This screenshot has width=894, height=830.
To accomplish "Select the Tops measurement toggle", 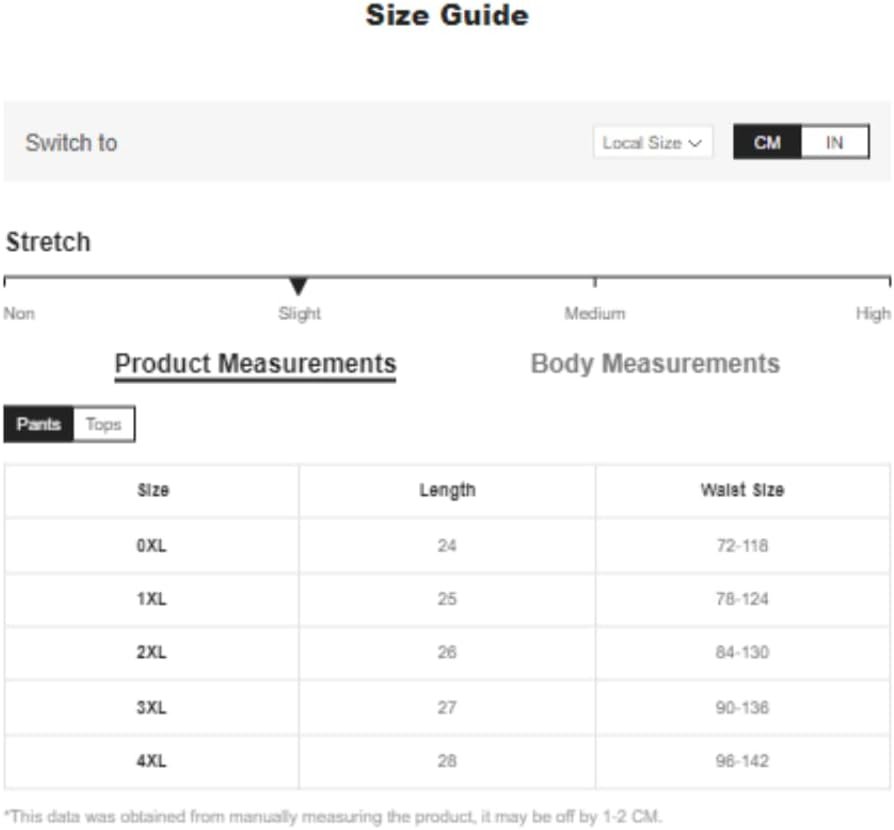I will [x=104, y=424].
